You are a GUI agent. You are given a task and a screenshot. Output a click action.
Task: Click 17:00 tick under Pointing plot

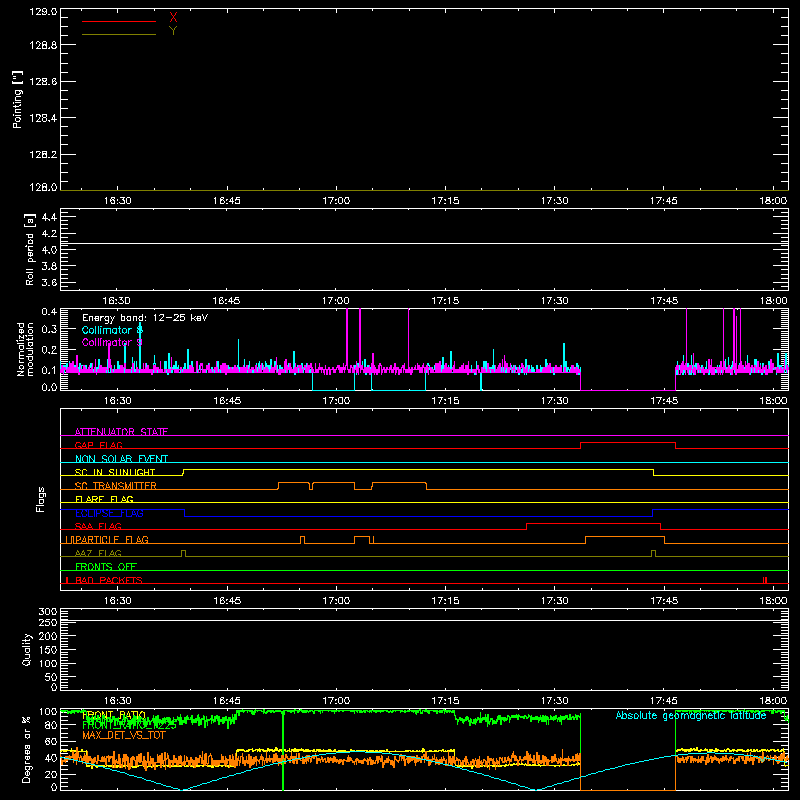[x=336, y=201]
